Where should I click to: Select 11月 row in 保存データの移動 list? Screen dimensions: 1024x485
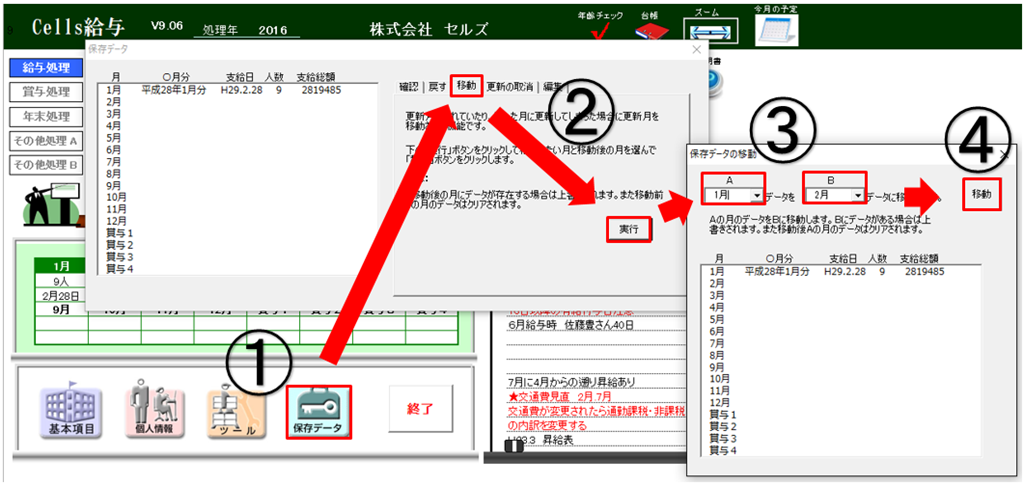click(x=840, y=390)
